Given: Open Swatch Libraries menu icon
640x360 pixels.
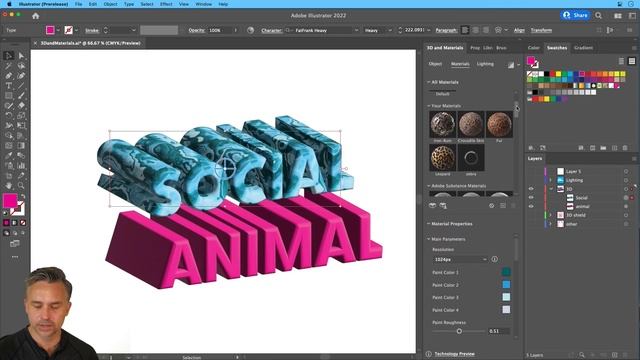Looking at the screenshot, I should click(x=531, y=148).
